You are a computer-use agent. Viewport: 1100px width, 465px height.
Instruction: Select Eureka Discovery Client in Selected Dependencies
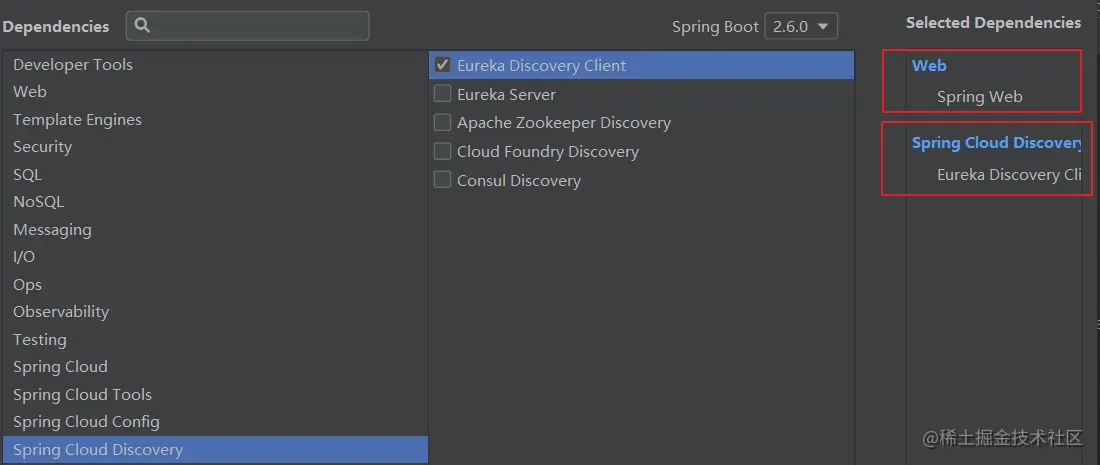pos(1008,175)
